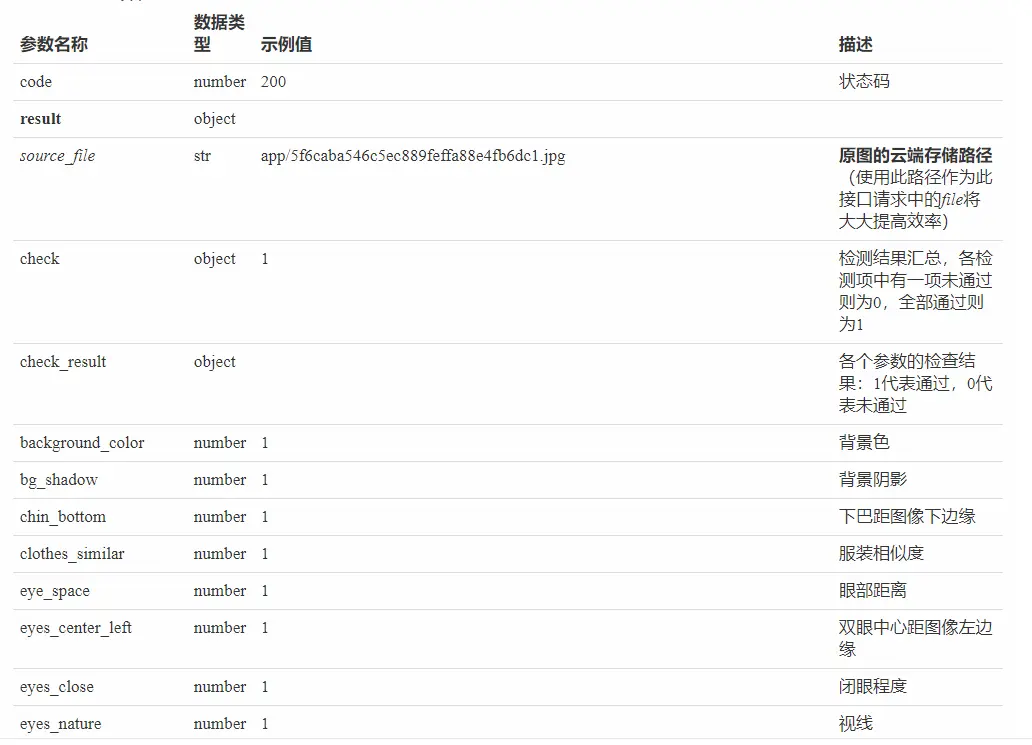Click the 描述 column header
The height and width of the screenshot is (745, 1032).
(856, 44)
